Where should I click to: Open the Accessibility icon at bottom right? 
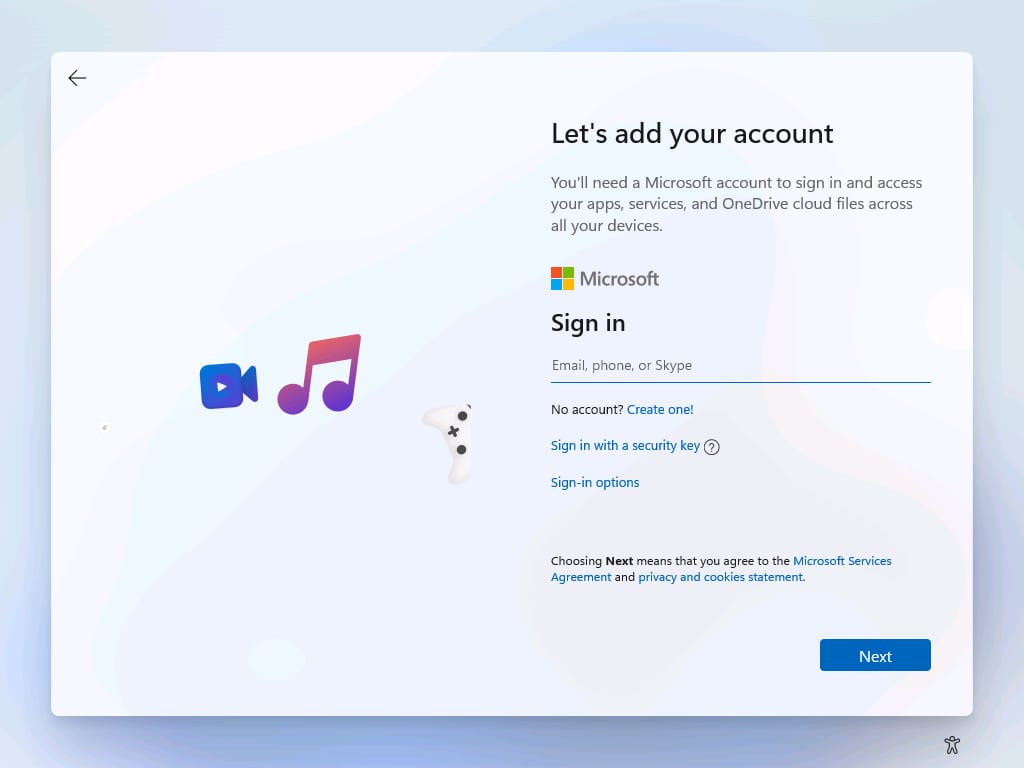[952, 744]
